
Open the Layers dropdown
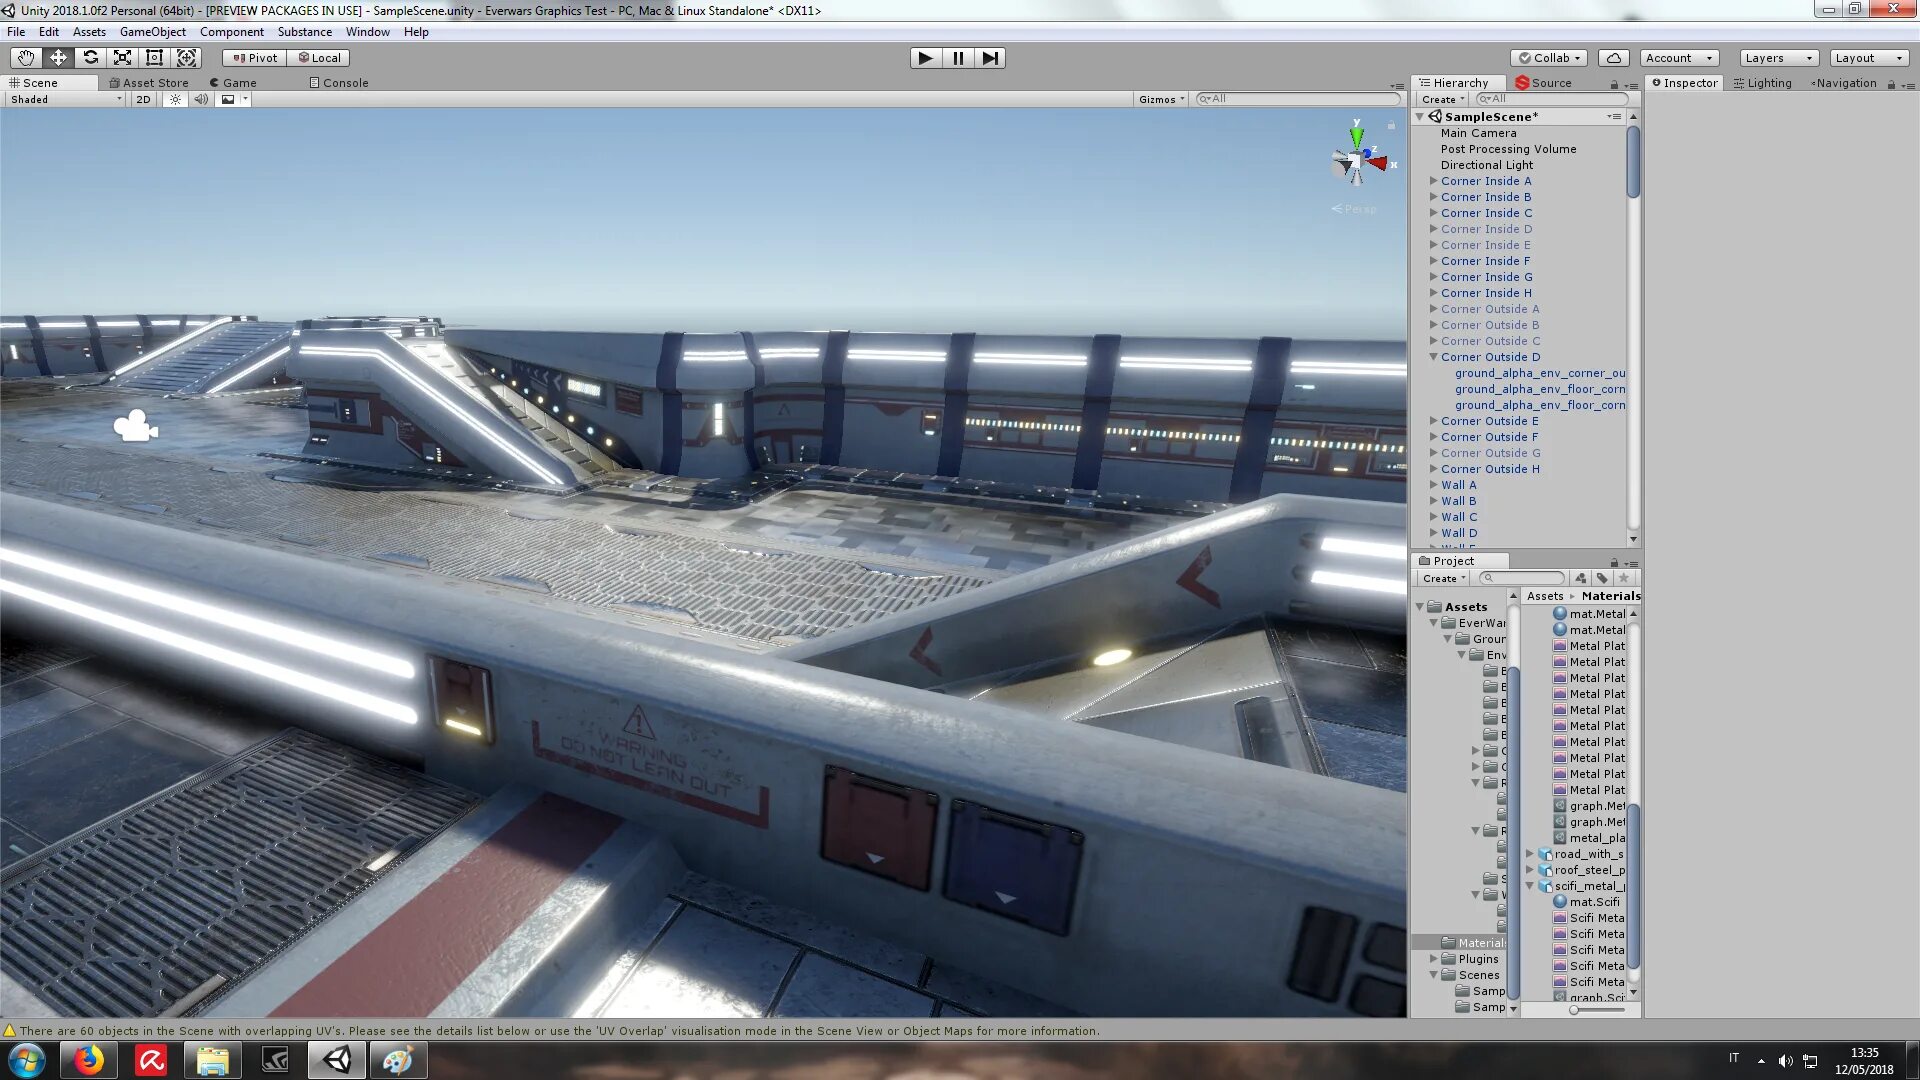[x=1778, y=58]
